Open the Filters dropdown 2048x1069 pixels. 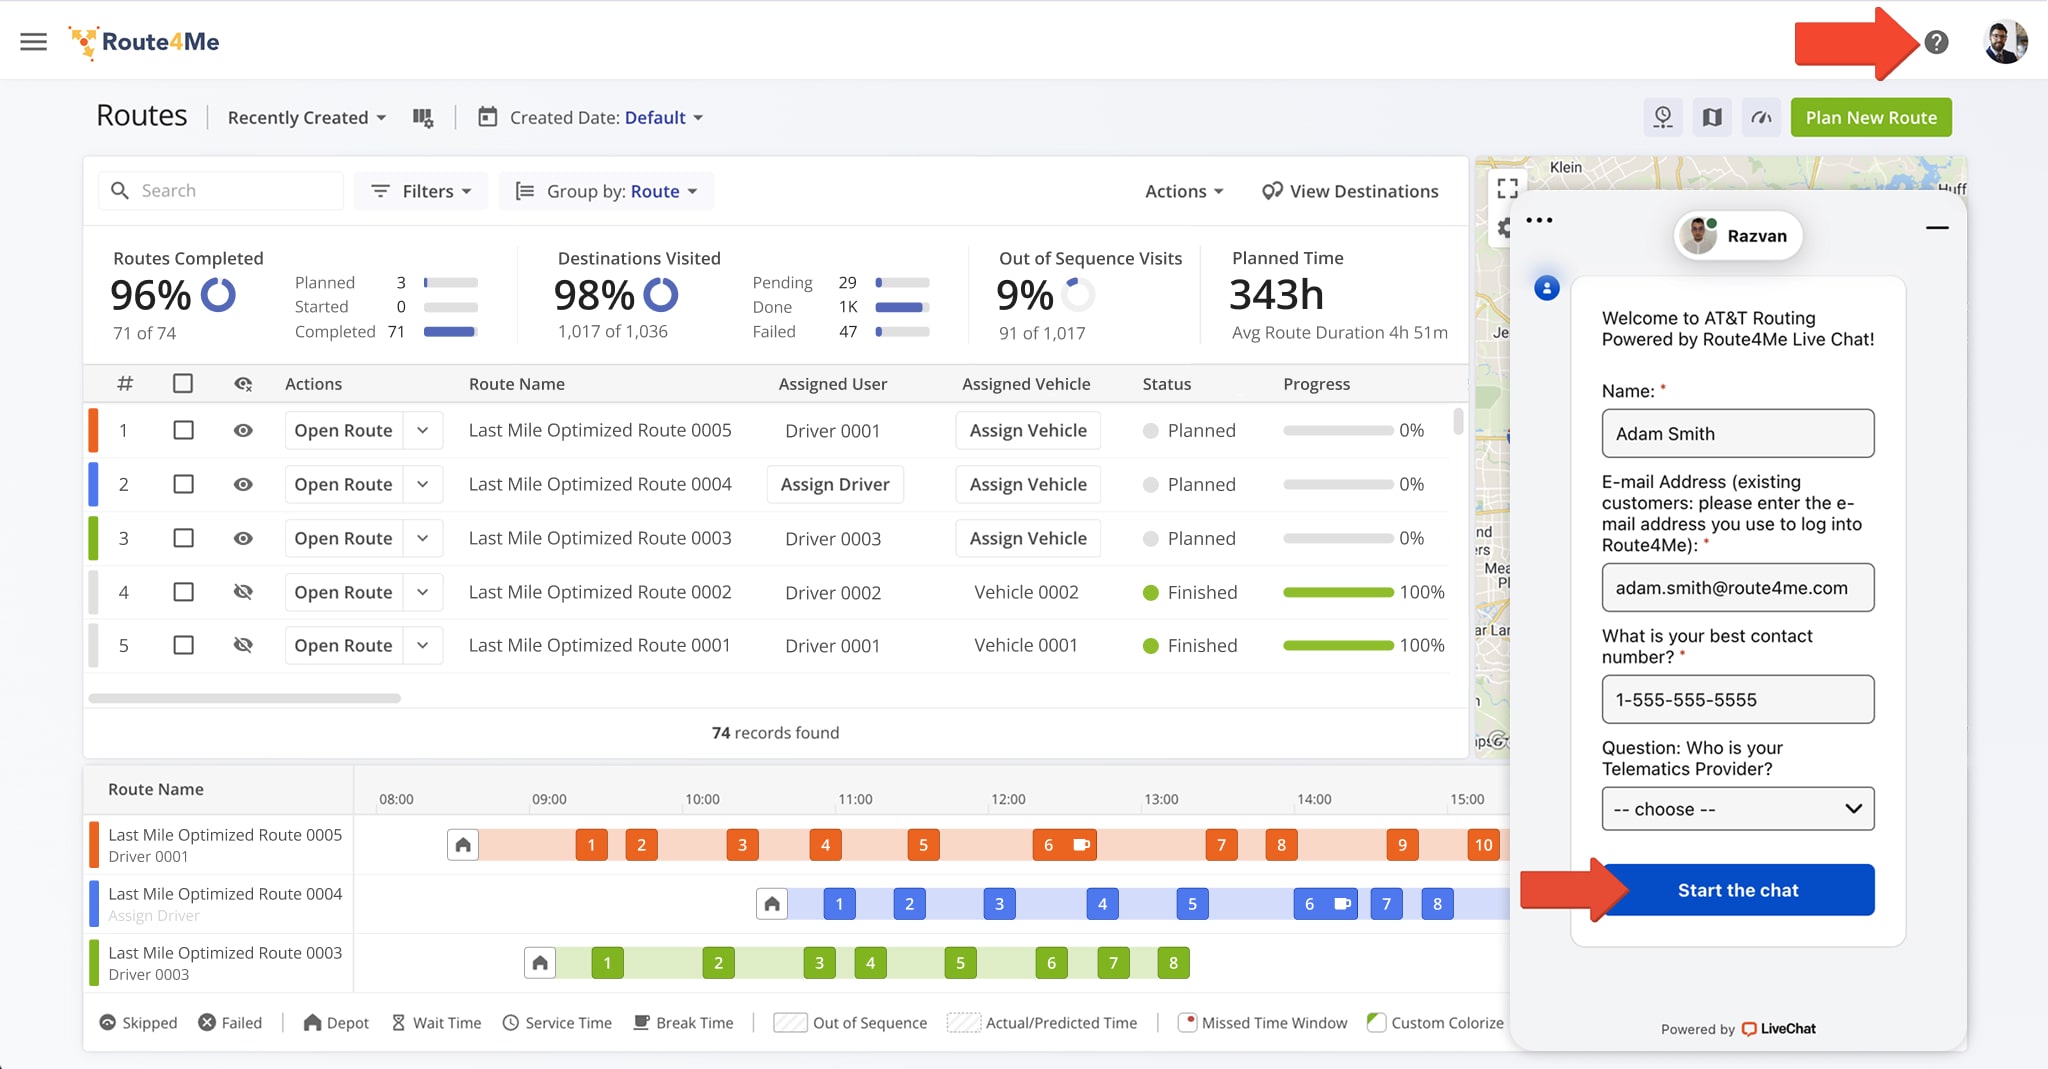click(x=421, y=191)
